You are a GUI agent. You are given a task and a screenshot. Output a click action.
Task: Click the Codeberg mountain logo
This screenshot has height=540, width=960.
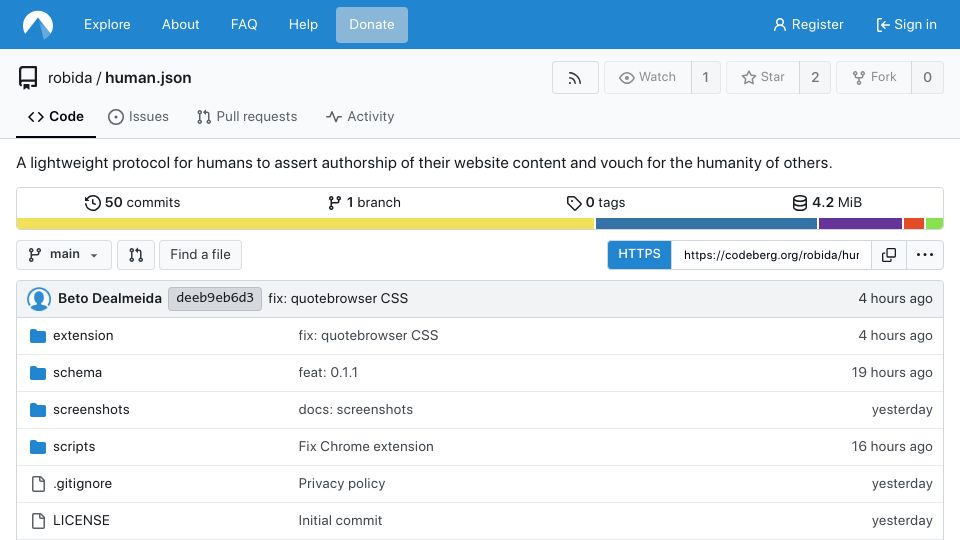click(38, 24)
